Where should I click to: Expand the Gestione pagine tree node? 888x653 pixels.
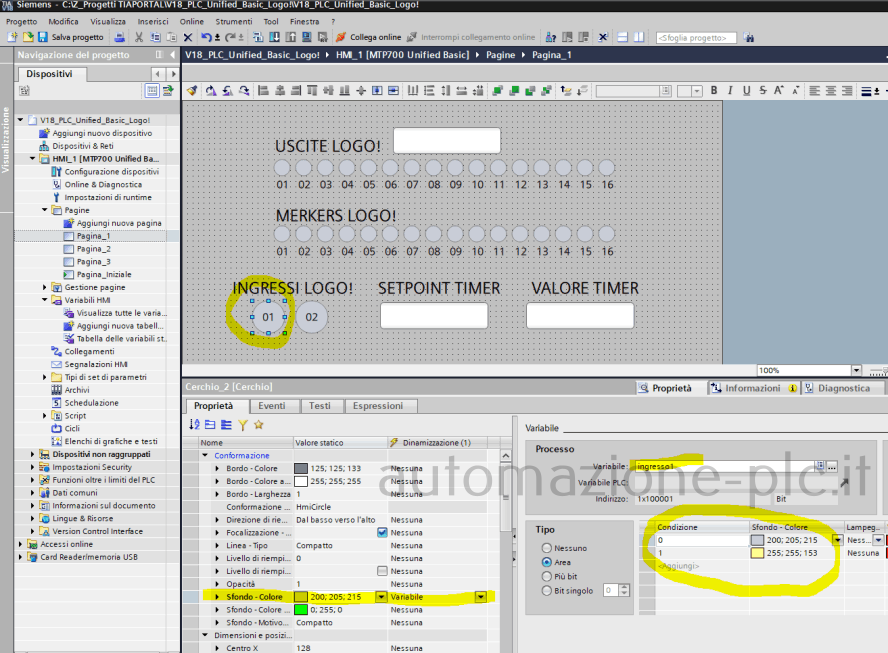(x=45, y=287)
